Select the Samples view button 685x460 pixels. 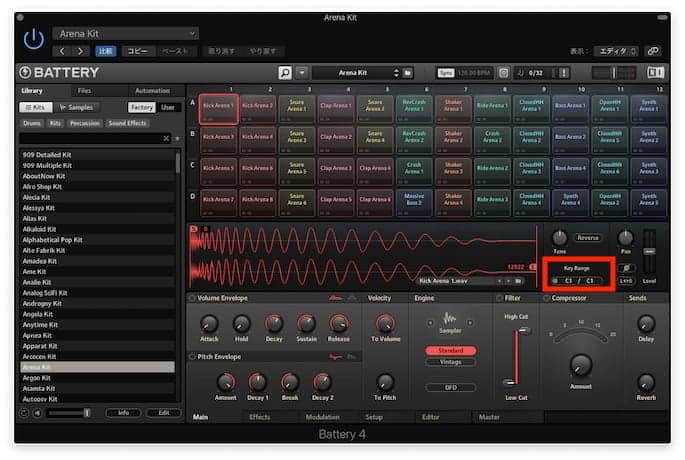click(76, 107)
